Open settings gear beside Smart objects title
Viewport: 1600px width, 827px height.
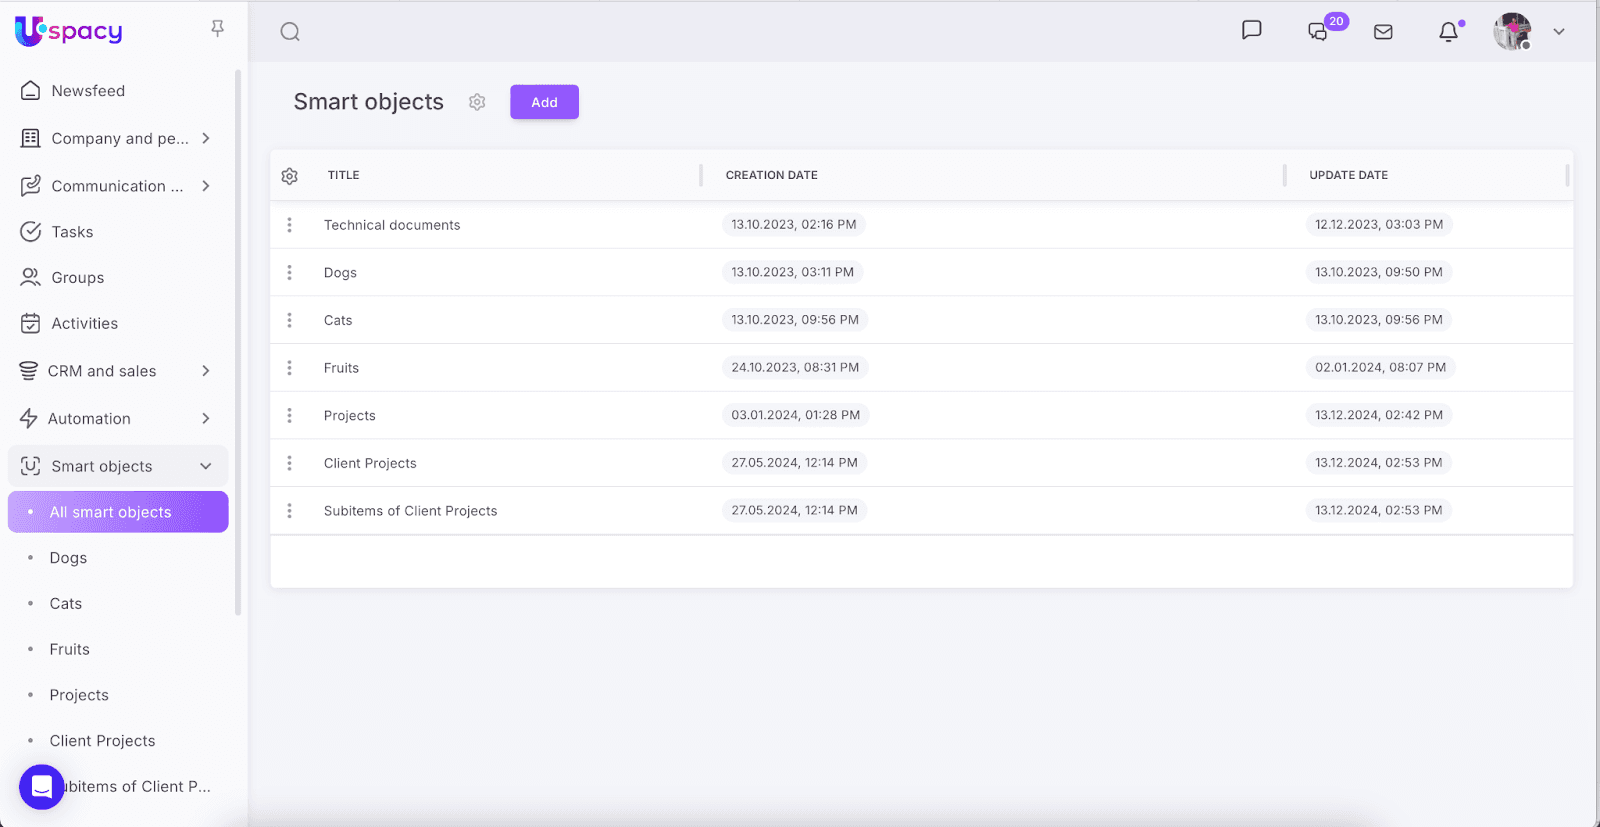coord(477,102)
